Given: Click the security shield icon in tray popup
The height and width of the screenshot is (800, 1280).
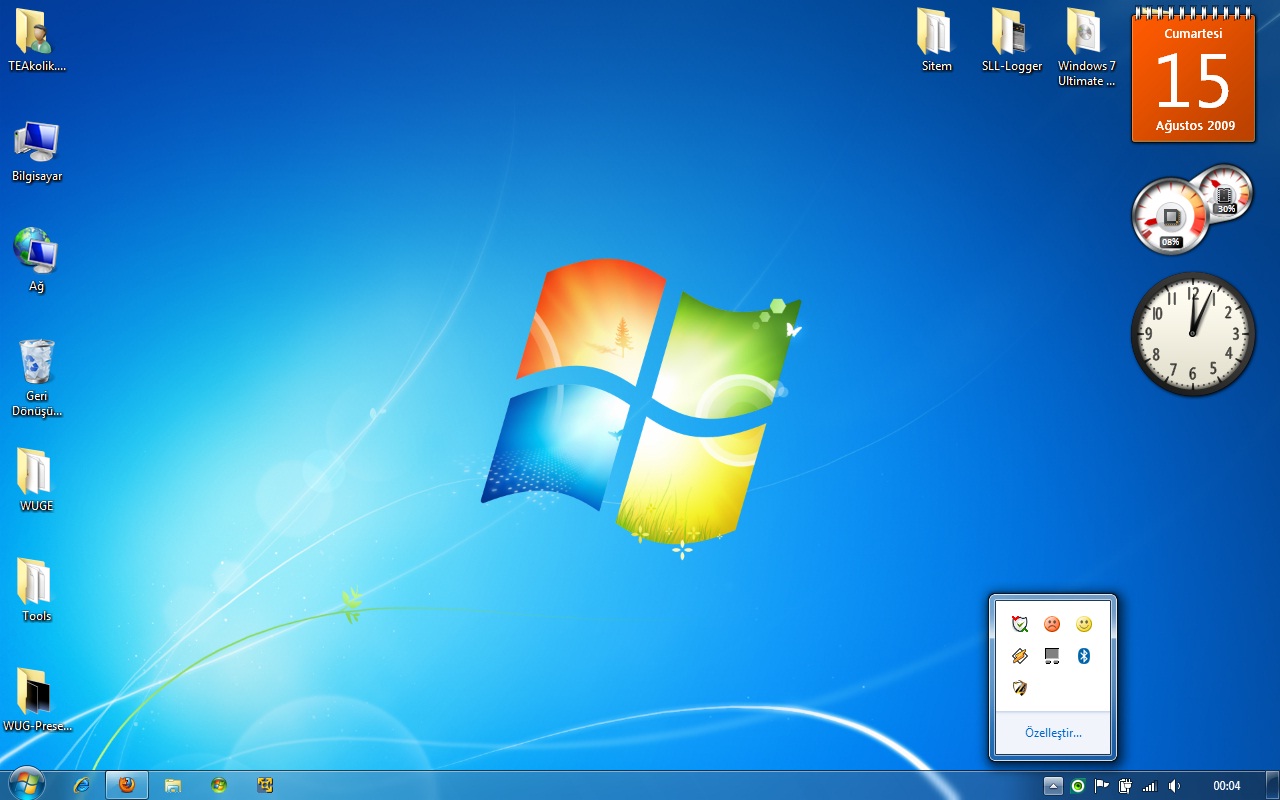Looking at the screenshot, I should pyautogui.click(x=1020, y=624).
